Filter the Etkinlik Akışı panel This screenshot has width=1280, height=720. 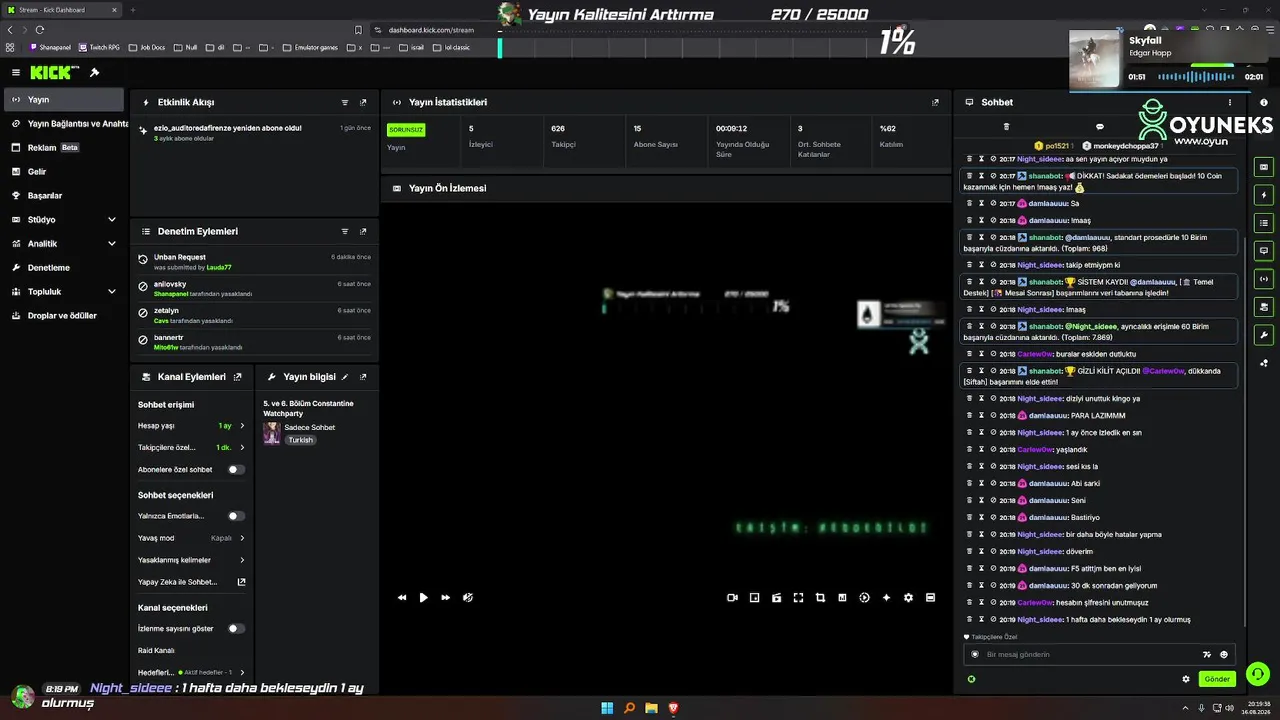click(345, 102)
